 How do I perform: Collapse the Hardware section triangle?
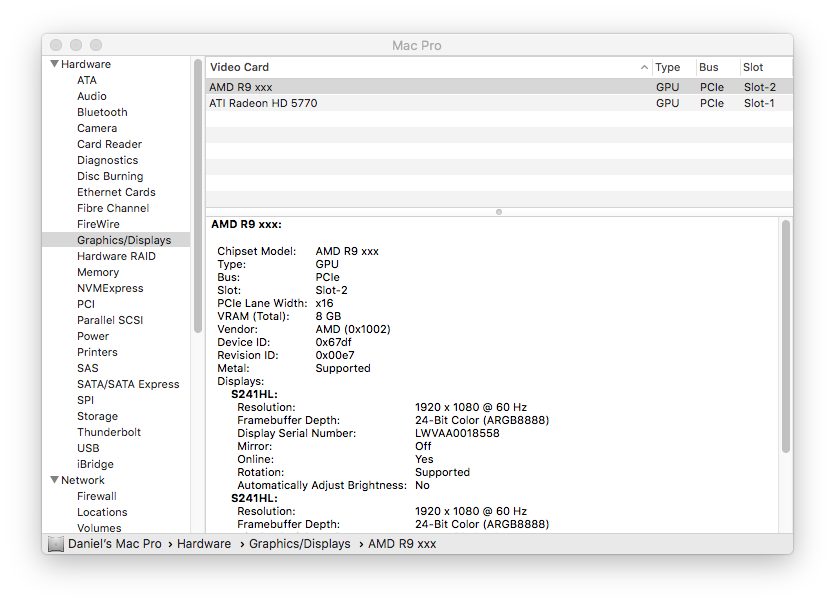pos(54,64)
